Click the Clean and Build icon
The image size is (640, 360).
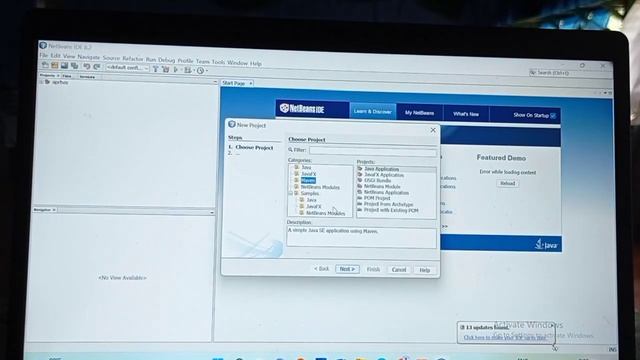166,69
